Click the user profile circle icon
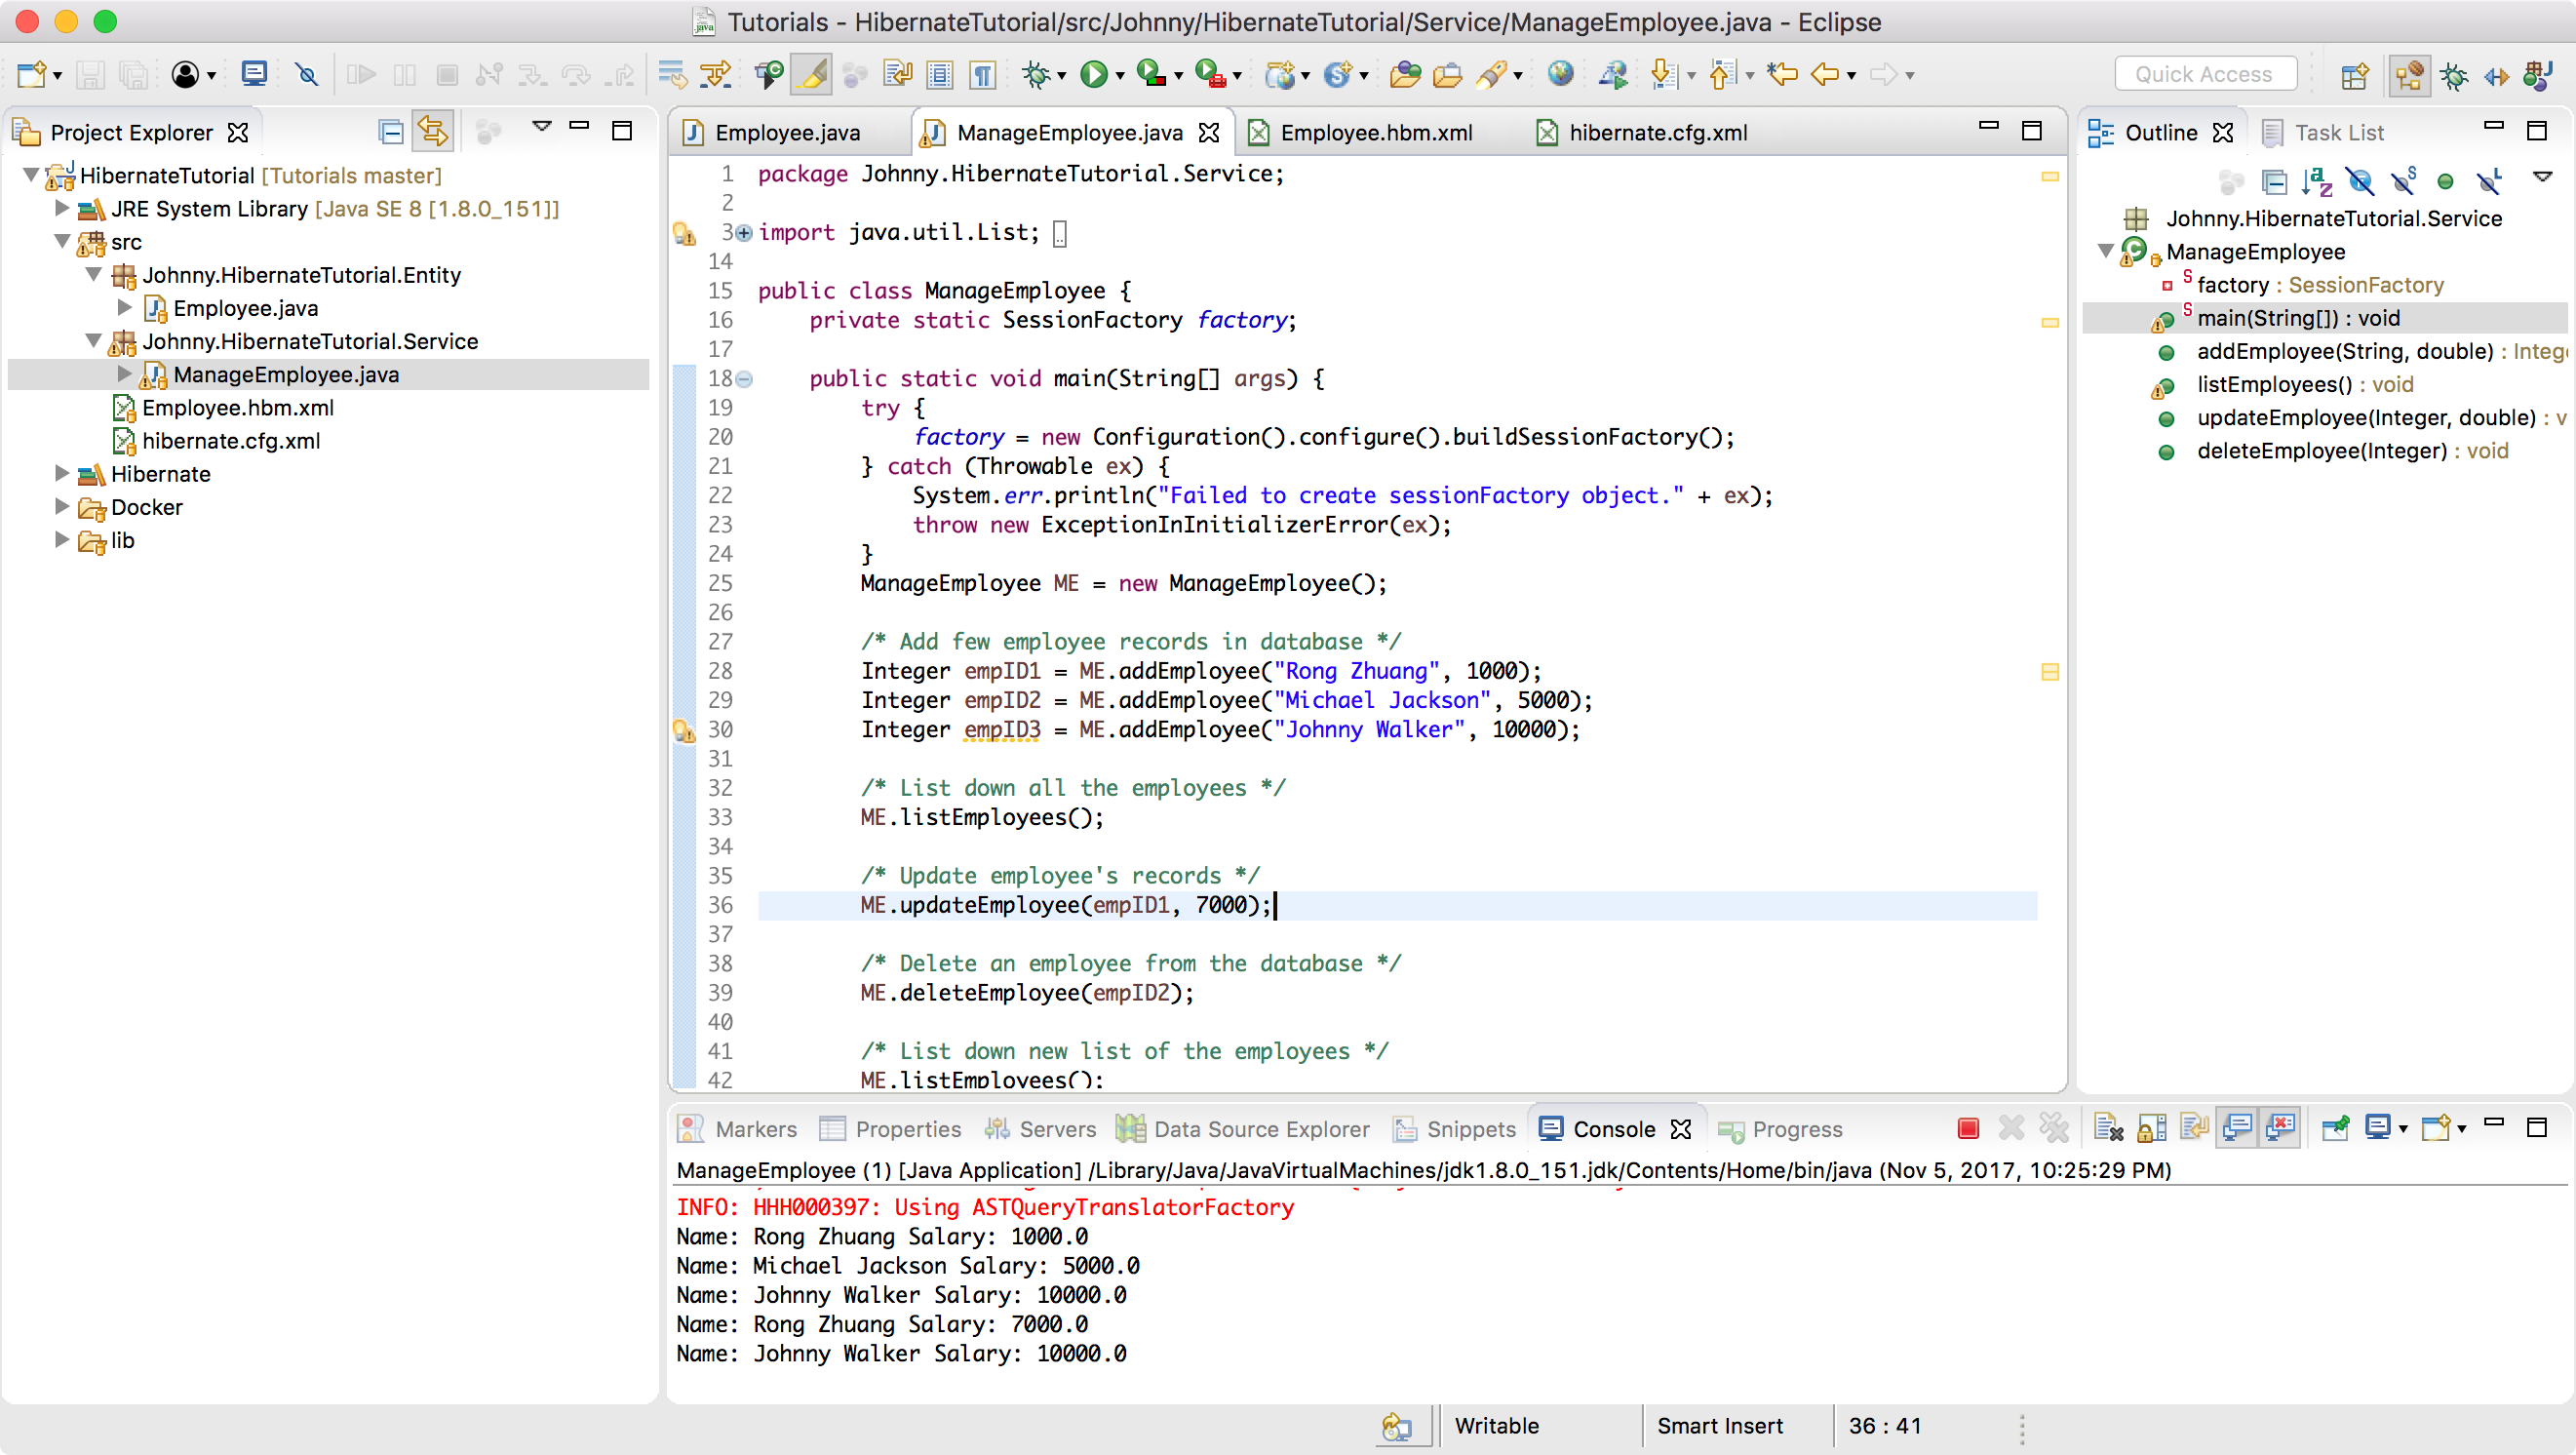Viewport: 2576px width, 1455px height. click(x=185, y=75)
